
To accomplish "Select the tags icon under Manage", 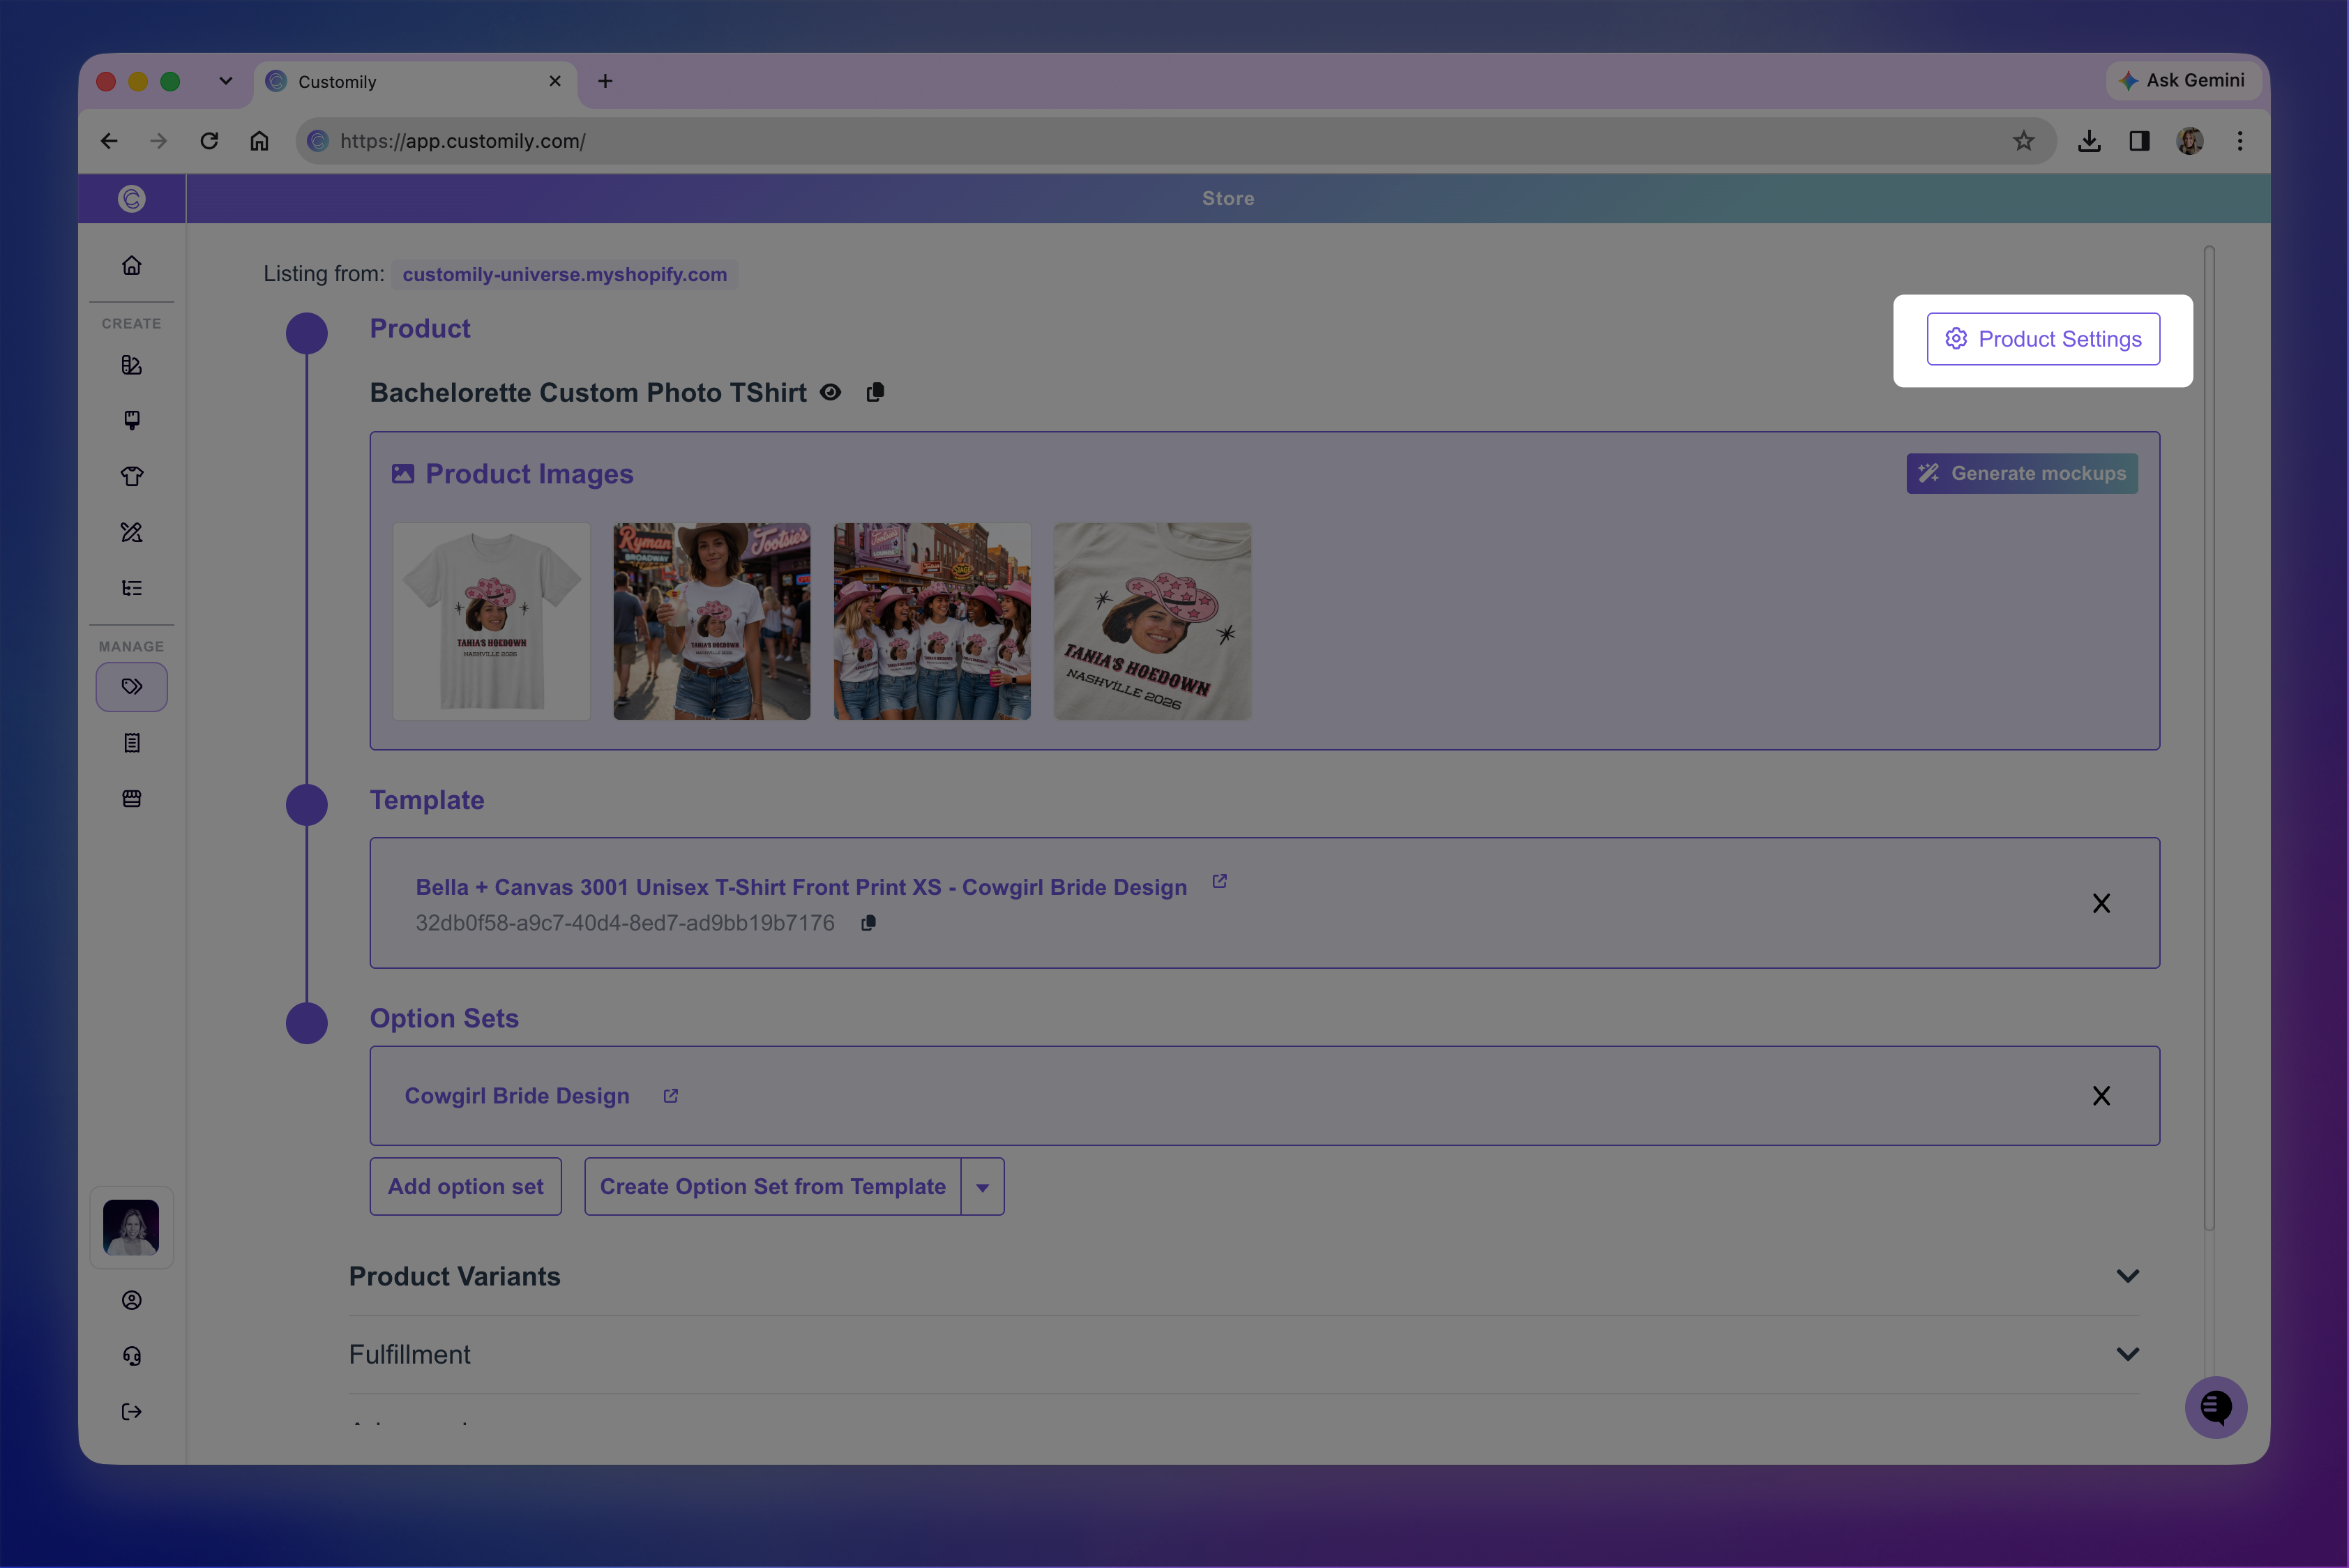I will pyautogui.click(x=131, y=687).
